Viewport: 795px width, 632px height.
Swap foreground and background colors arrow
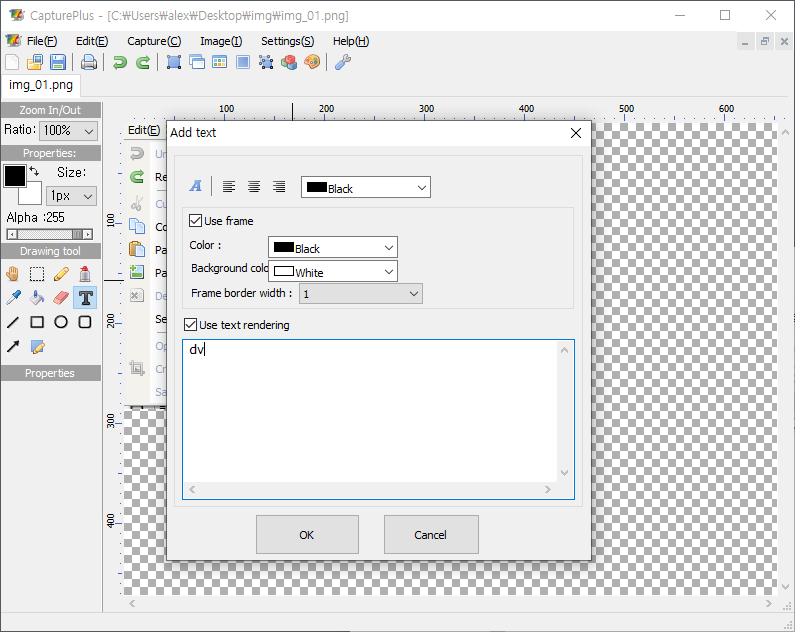coord(33,173)
